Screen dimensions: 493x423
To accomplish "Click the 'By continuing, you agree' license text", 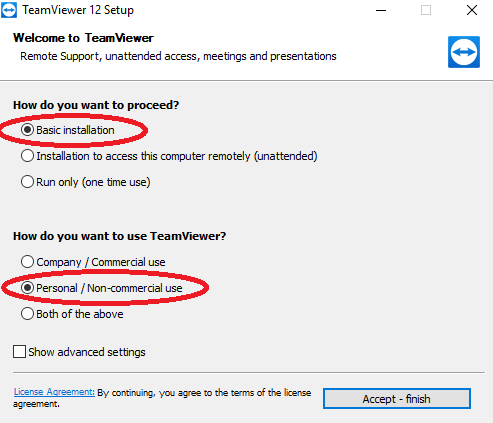I will pos(162,398).
